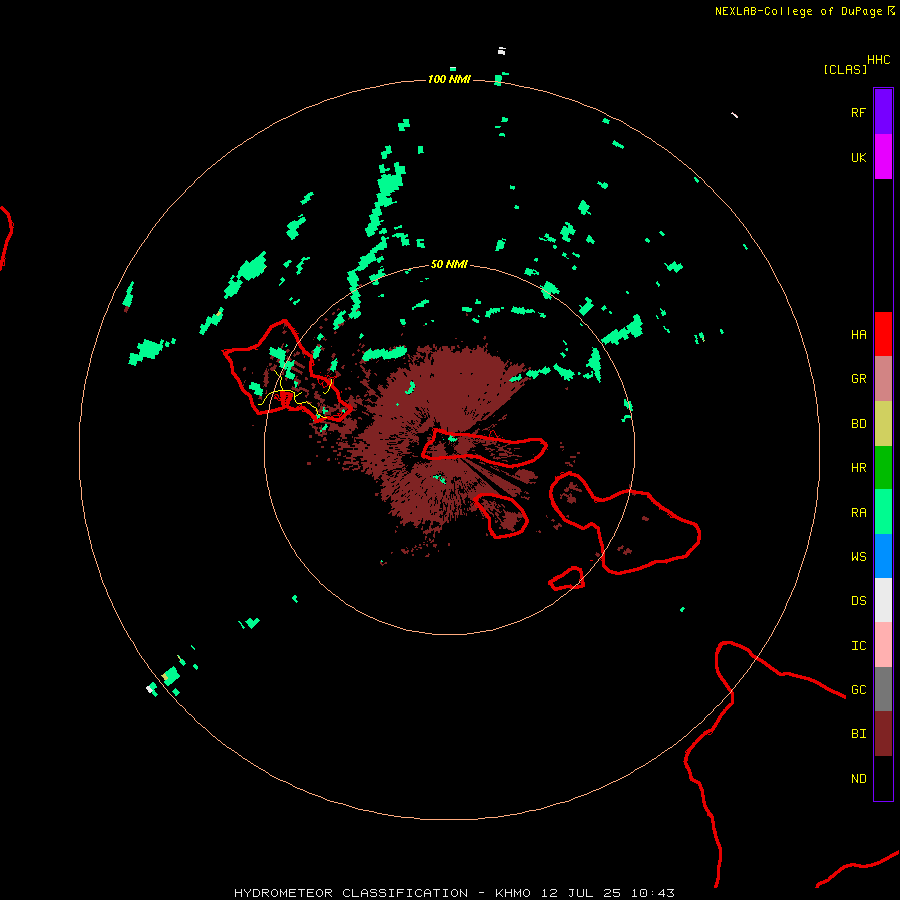Click the DS white legend swatch
900x900 pixels.
point(883,600)
